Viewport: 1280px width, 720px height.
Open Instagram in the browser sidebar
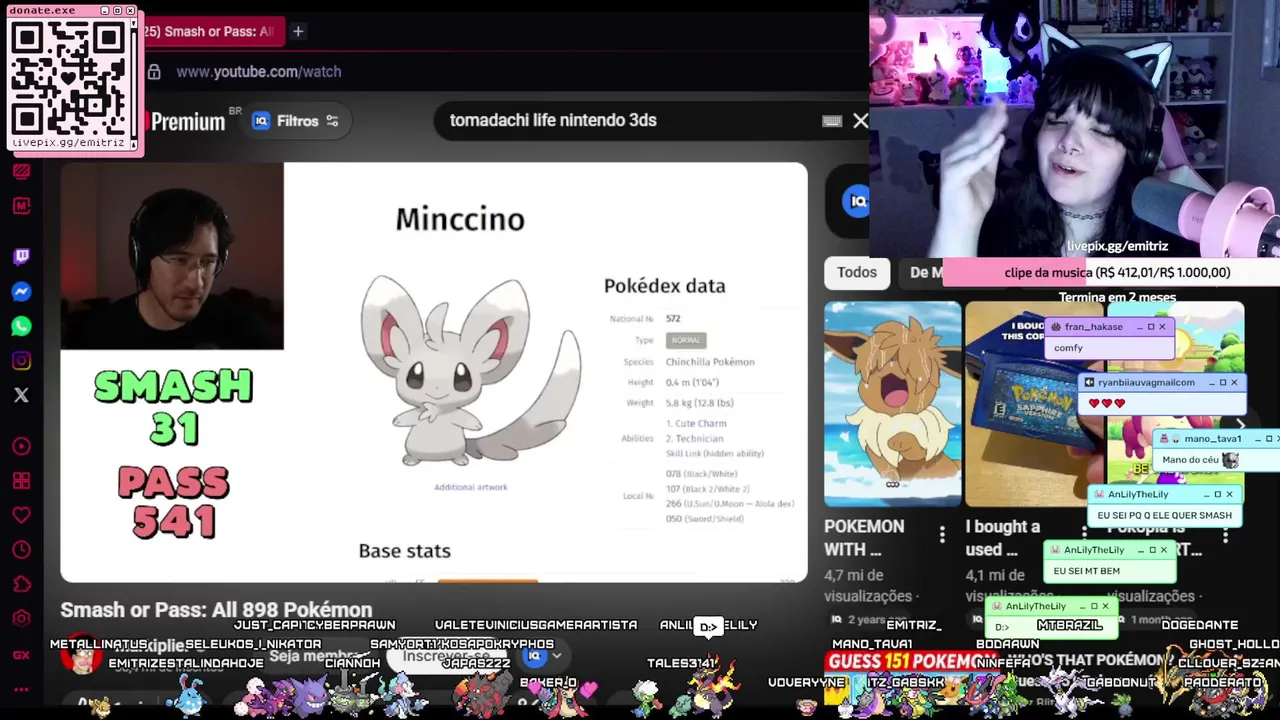21,361
